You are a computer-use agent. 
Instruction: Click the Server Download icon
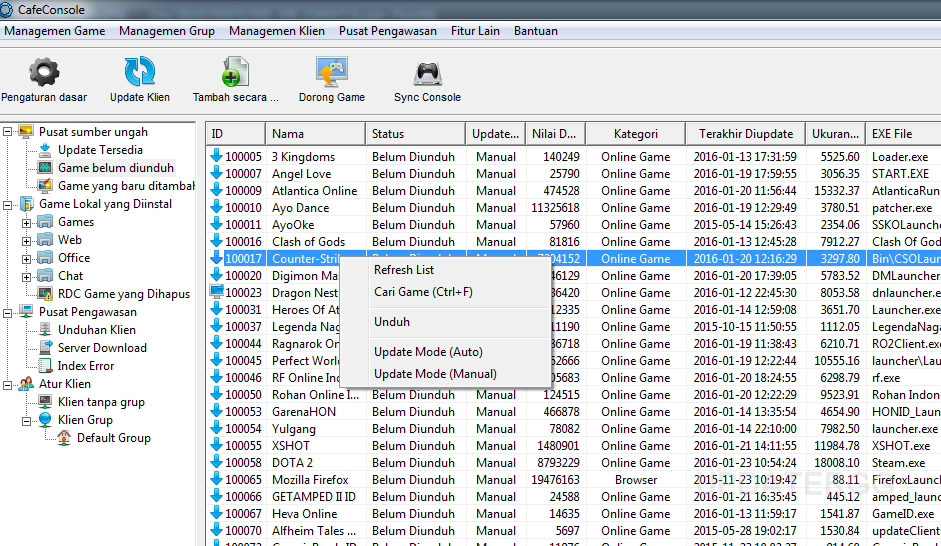45,348
